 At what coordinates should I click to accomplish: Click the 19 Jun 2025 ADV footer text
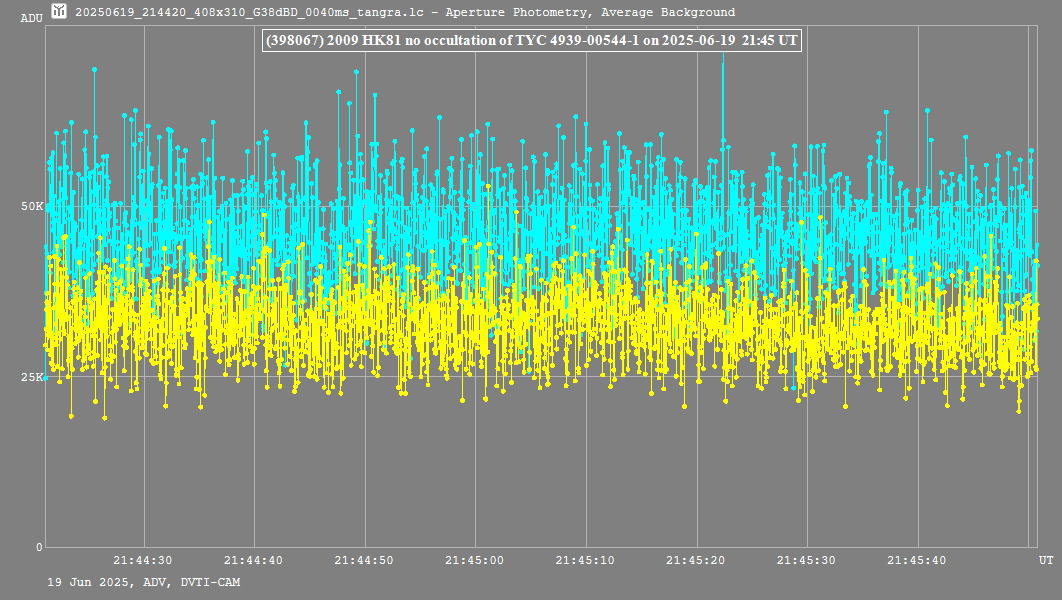pos(144,582)
